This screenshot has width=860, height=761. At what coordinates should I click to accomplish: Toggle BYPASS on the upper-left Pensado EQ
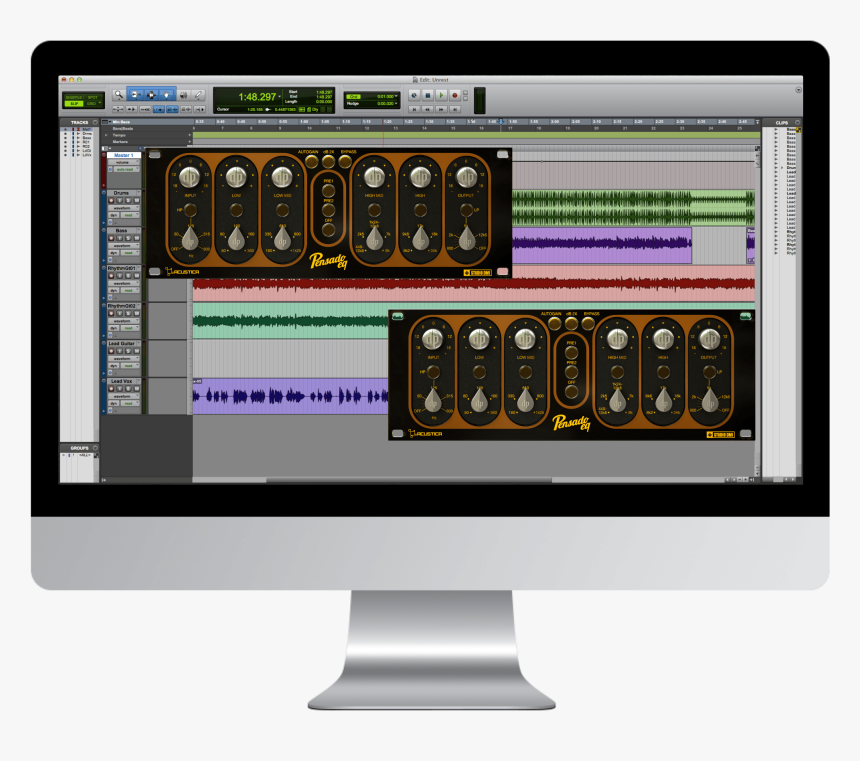coord(346,160)
